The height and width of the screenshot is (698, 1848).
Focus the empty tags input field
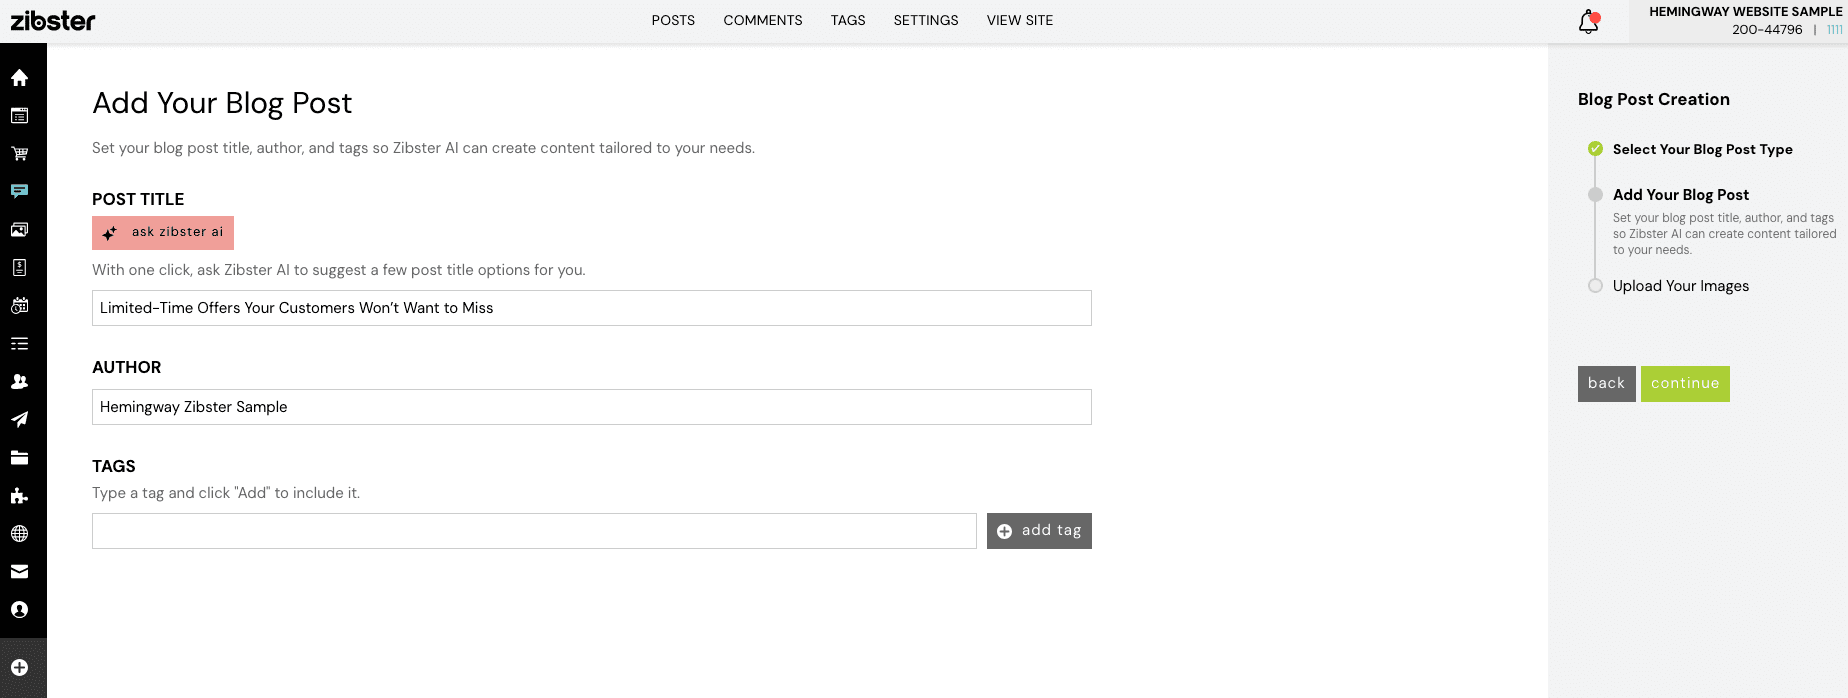[534, 531]
